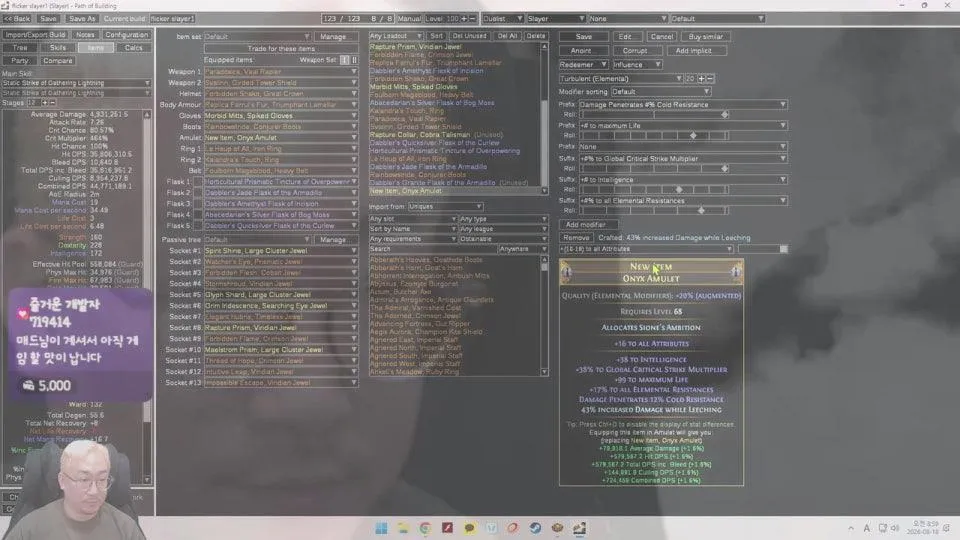Switch to Path of Building taskbar icon
The width and height of the screenshot is (960, 540).
point(579,528)
